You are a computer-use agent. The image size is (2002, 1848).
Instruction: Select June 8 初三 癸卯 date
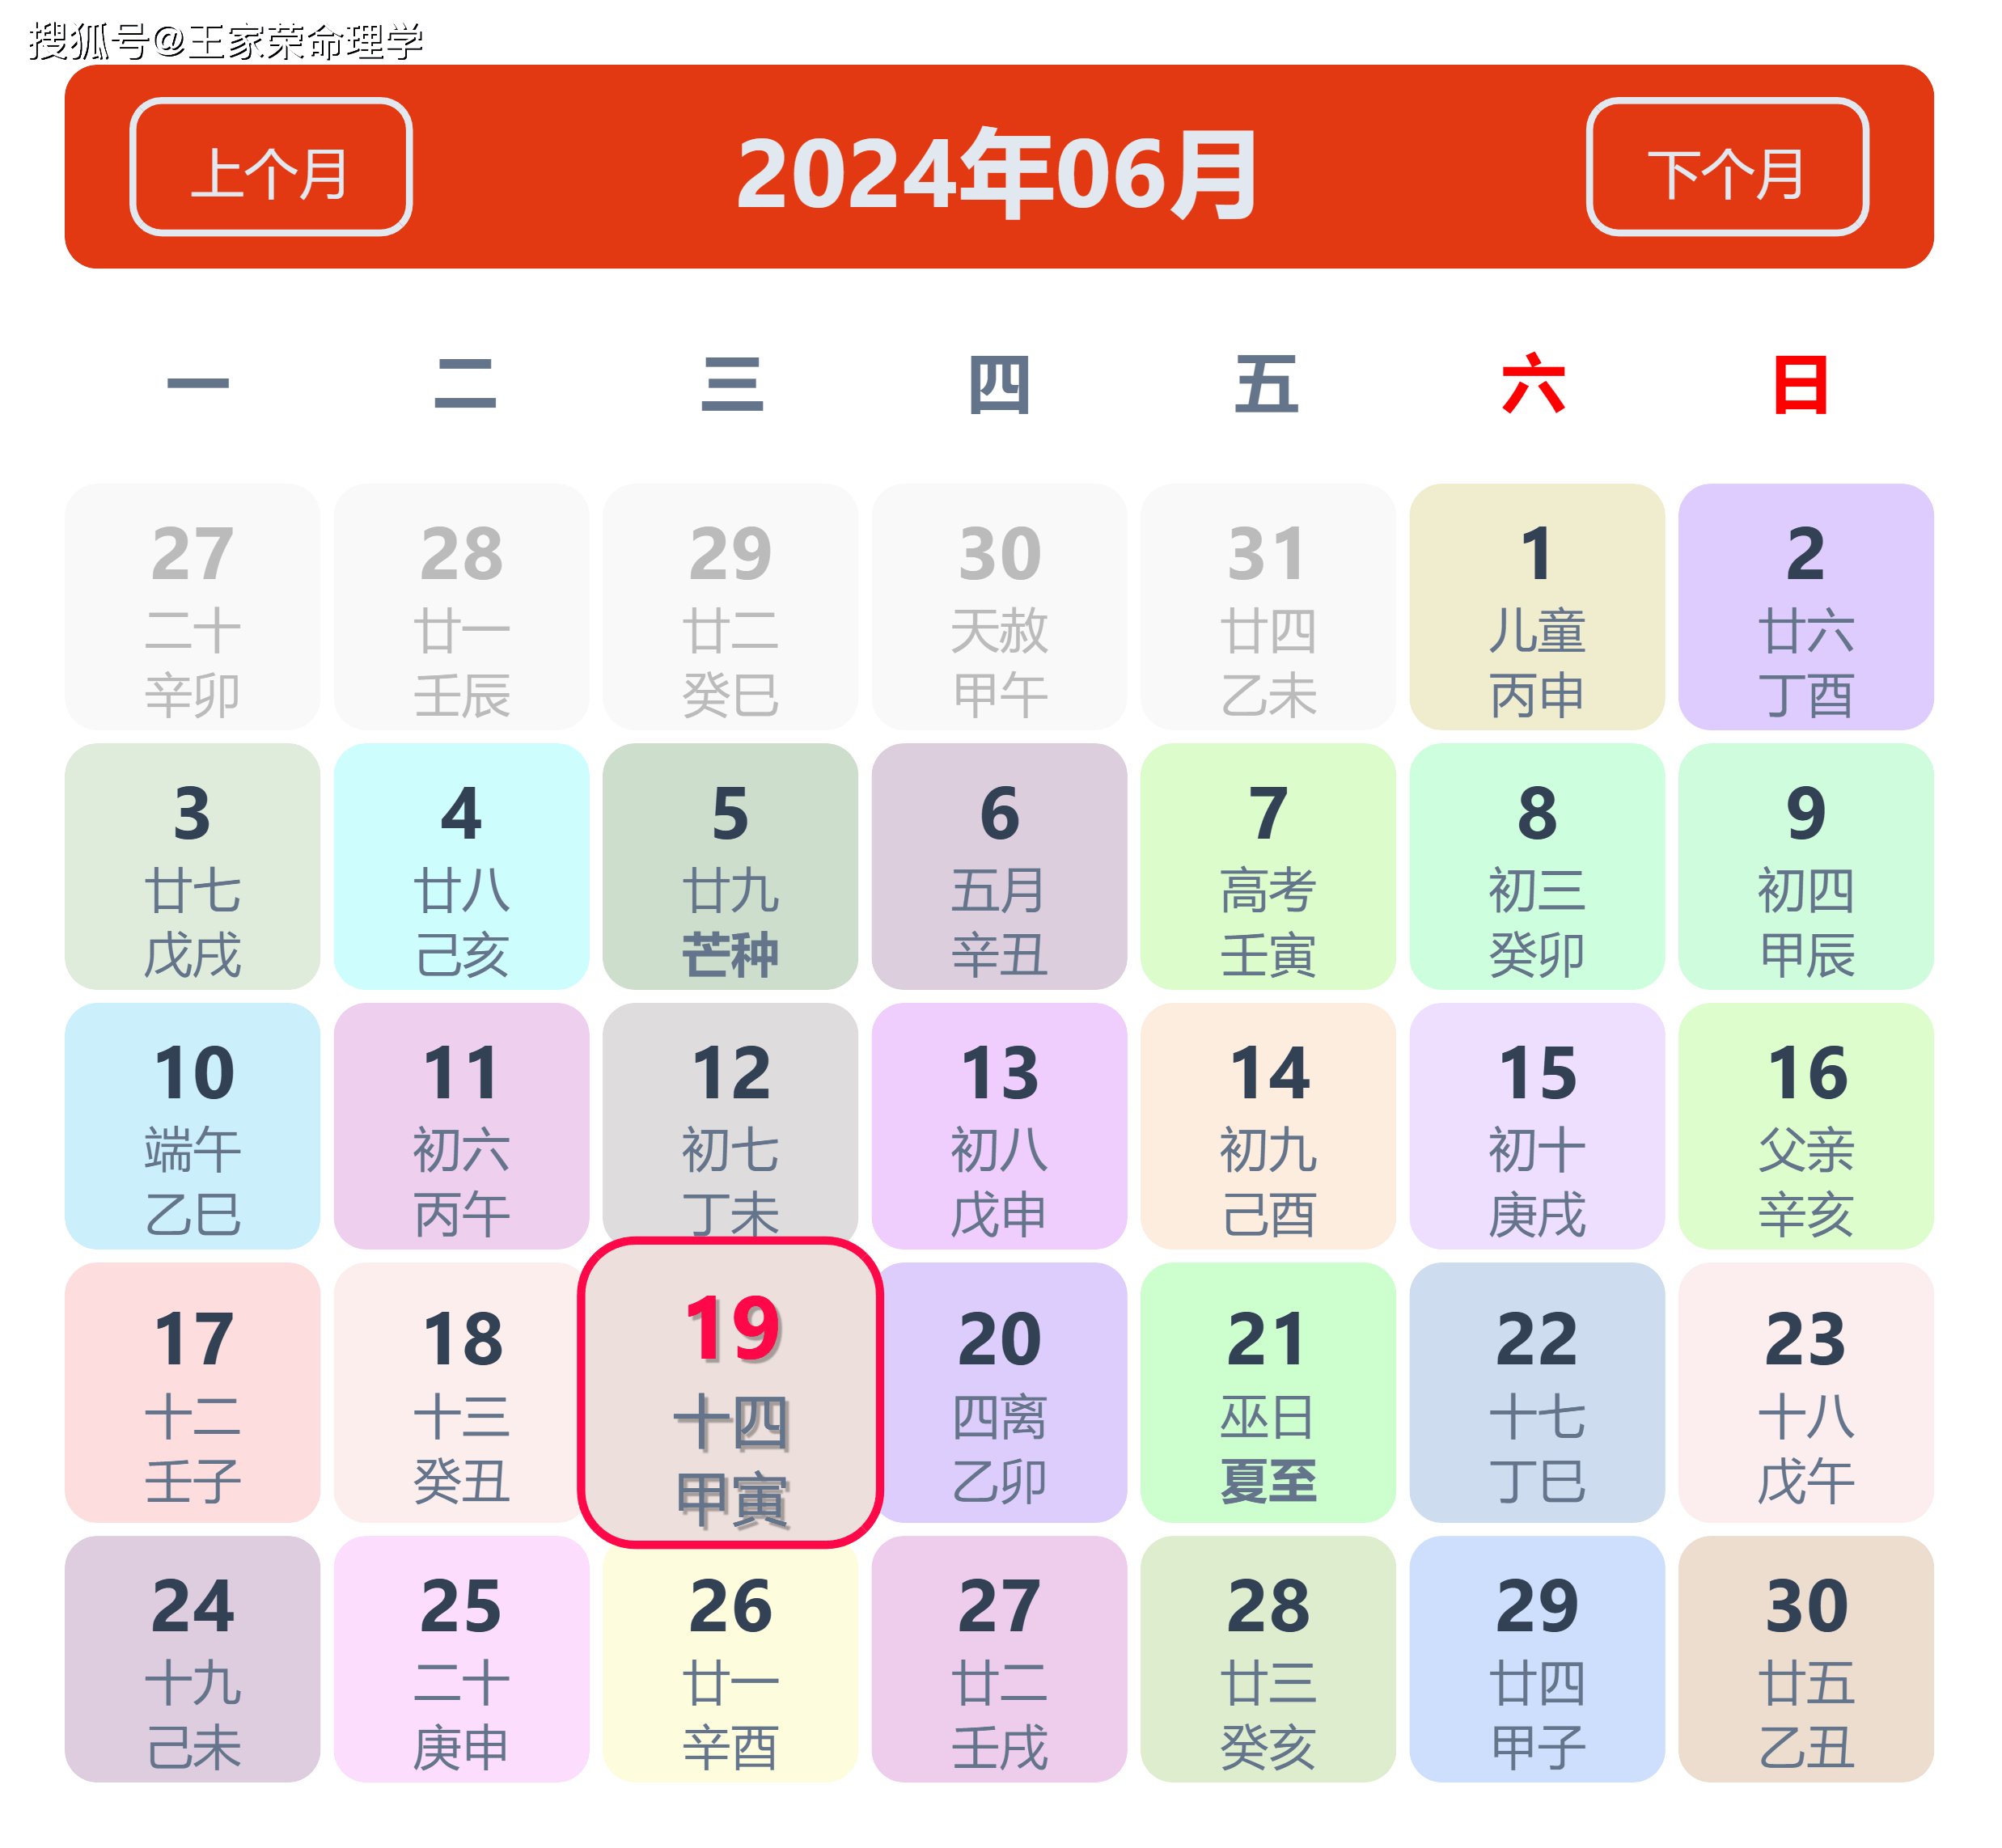point(1538,867)
